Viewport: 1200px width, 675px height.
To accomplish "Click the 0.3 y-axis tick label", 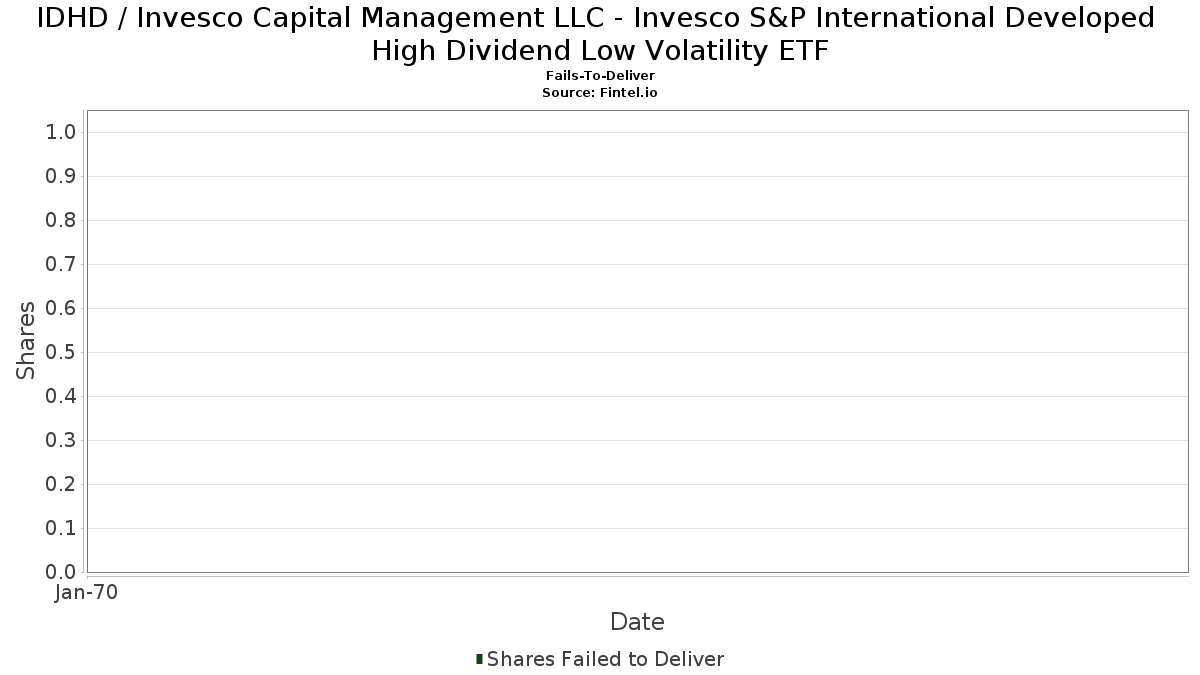I will (62, 441).
